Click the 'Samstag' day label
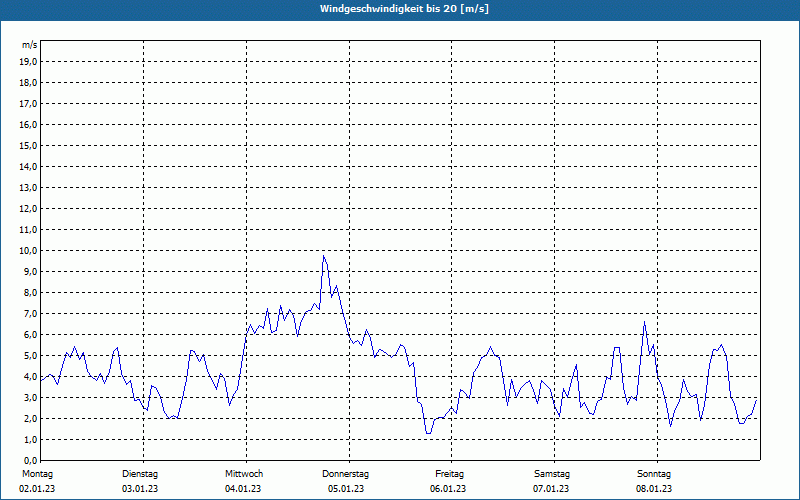 point(552,474)
